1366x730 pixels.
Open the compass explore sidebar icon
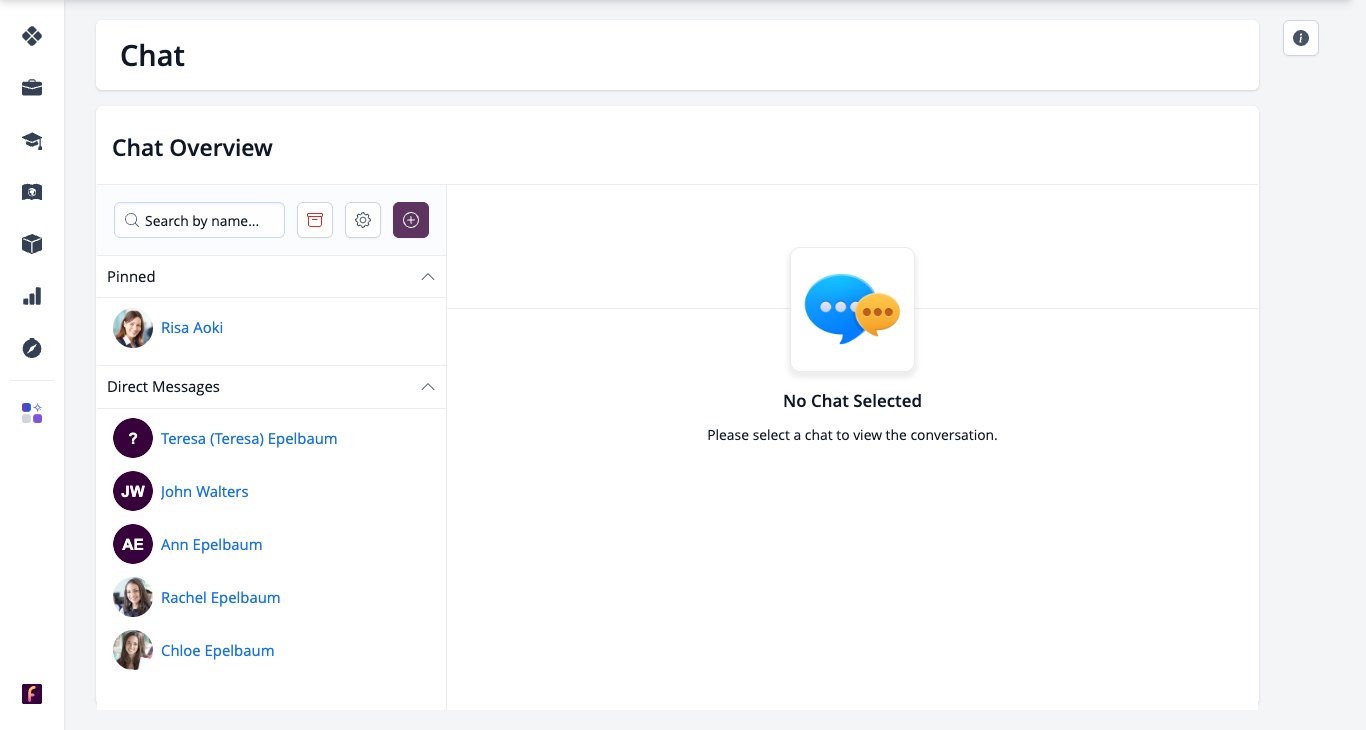[x=32, y=348]
